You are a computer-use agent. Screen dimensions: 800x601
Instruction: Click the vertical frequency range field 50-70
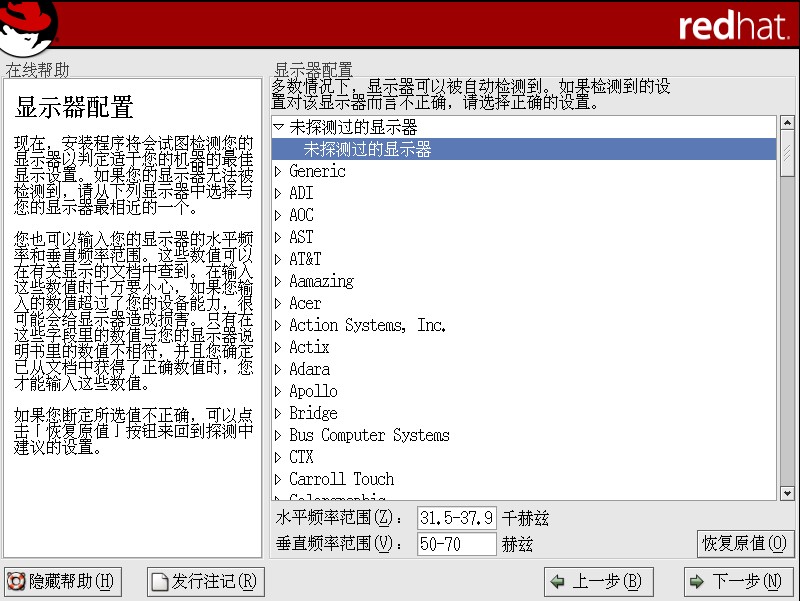coord(456,544)
